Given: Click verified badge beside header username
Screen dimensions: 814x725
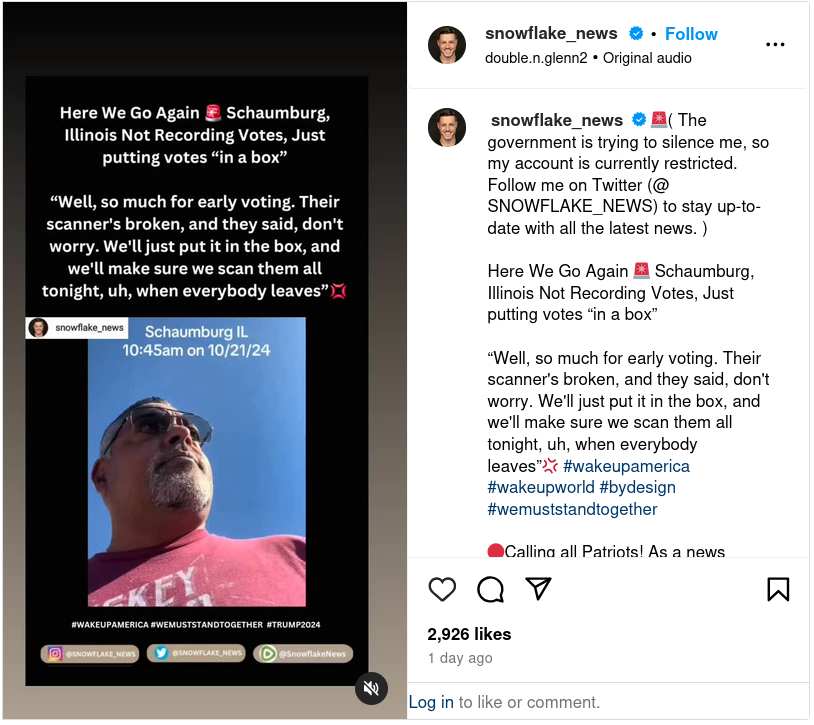Looking at the screenshot, I should [636, 34].
